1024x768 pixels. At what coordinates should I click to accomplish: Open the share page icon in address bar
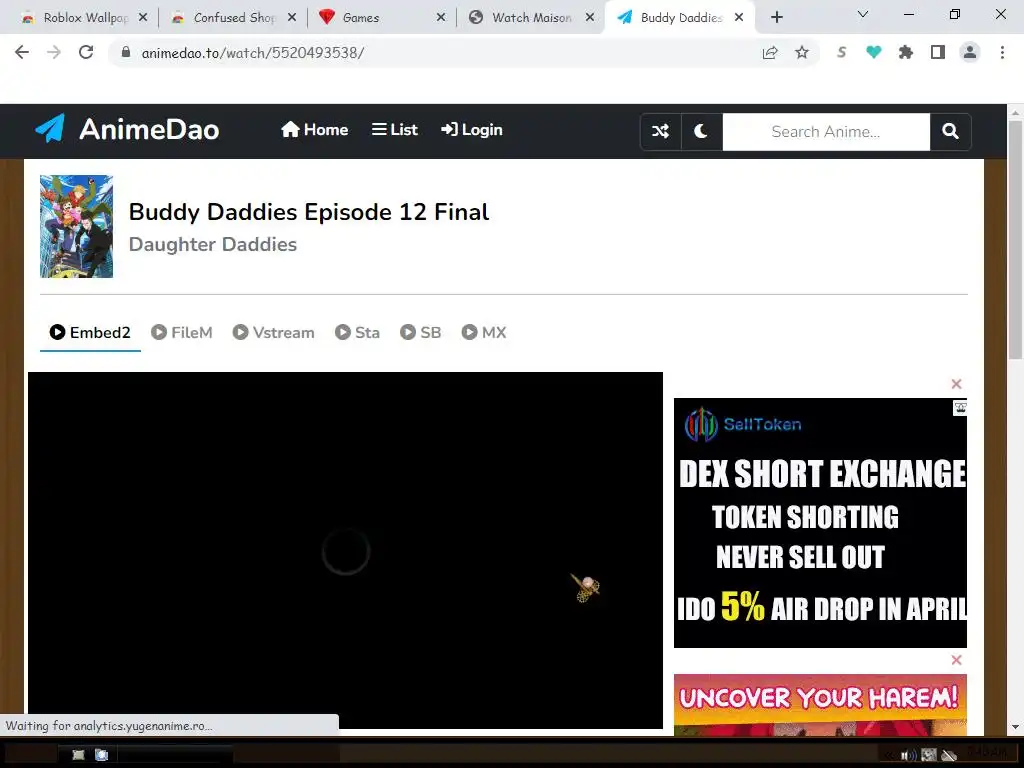(770, 53)
